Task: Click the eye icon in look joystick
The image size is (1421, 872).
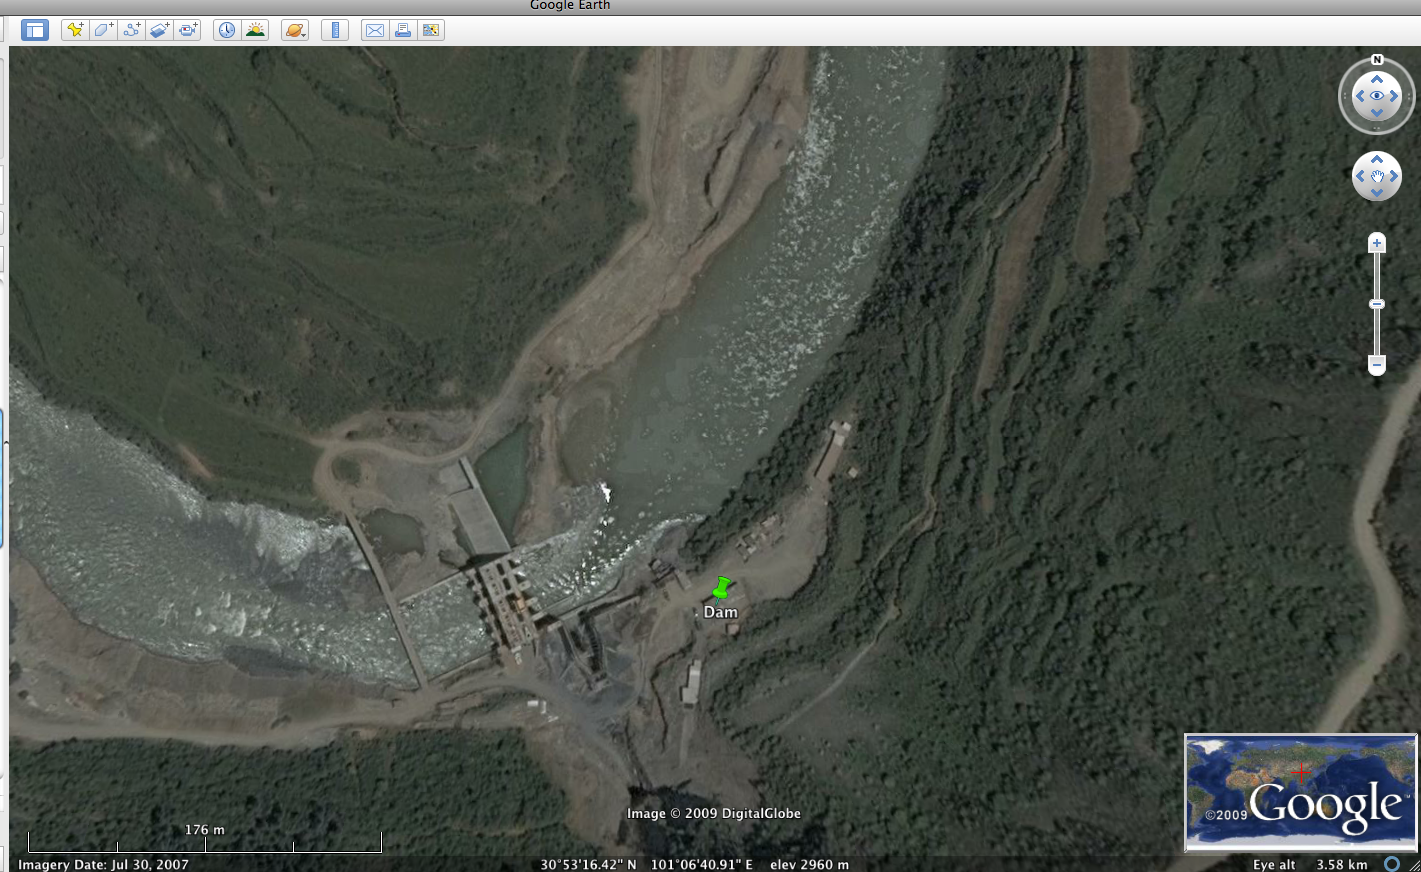Action: point(1377,96)
